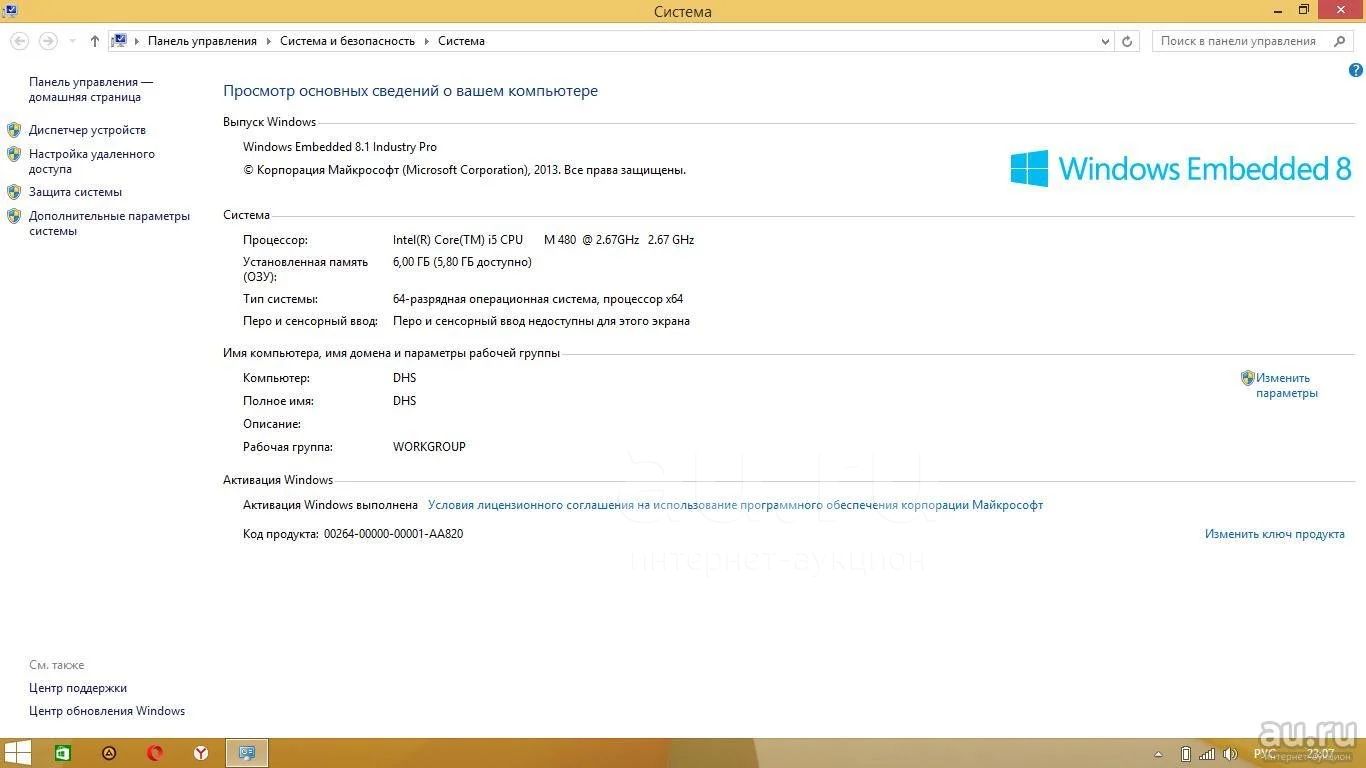Open the address bar history dropdown
This screenshot has width=1366, height=768.
coord(1105,41)
